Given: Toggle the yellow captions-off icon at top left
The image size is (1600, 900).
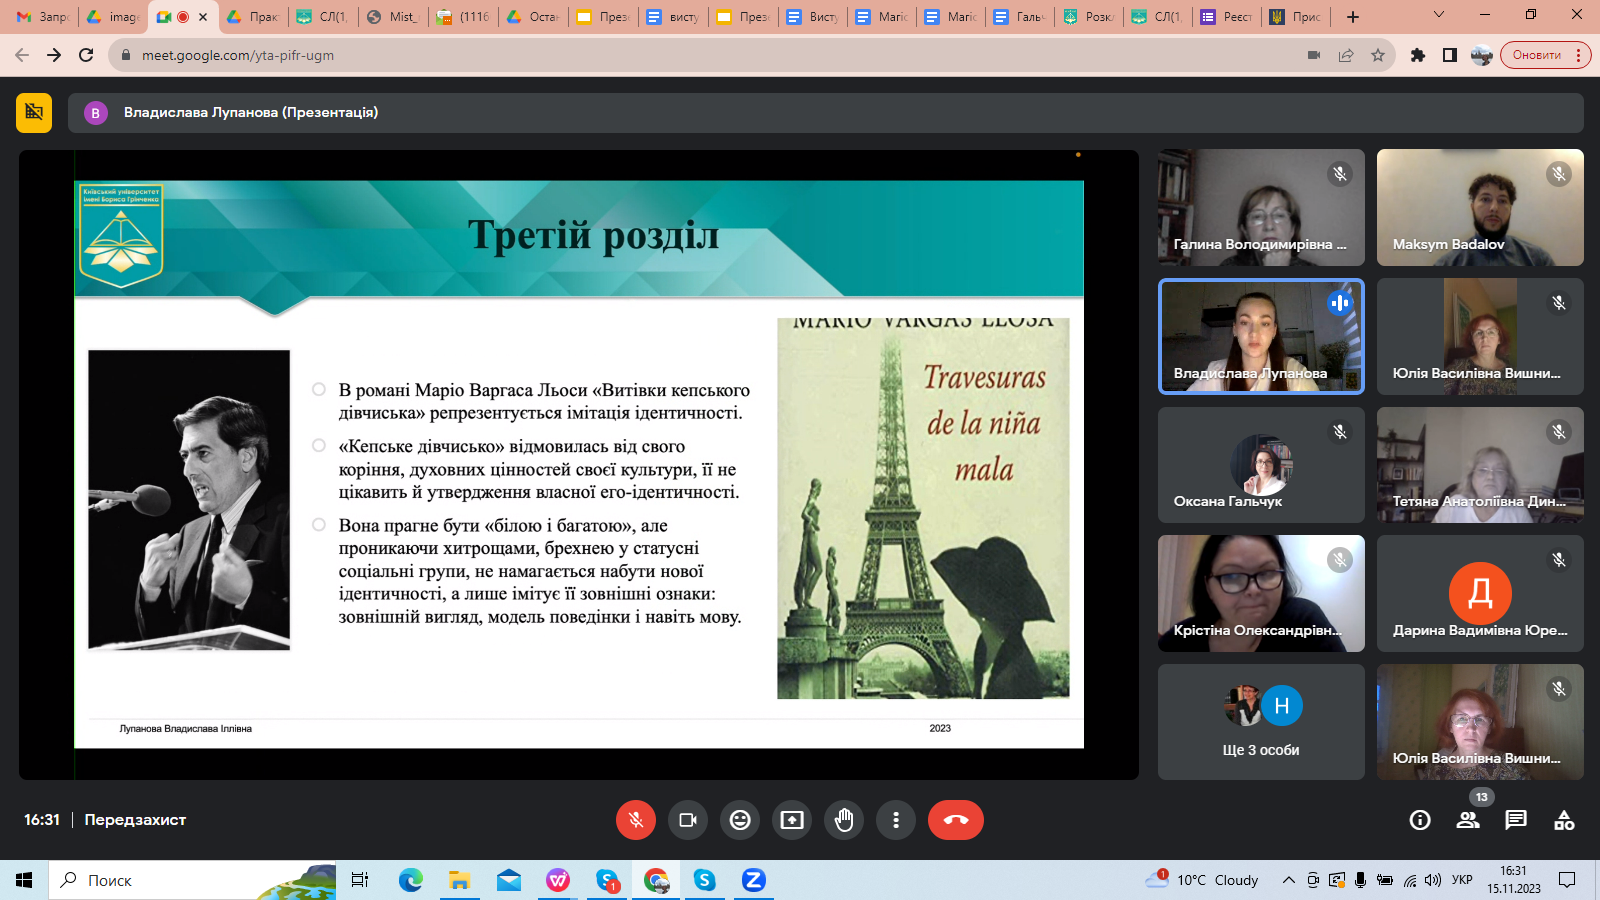Looking at the screenshot, I should [x=34, y=113].
